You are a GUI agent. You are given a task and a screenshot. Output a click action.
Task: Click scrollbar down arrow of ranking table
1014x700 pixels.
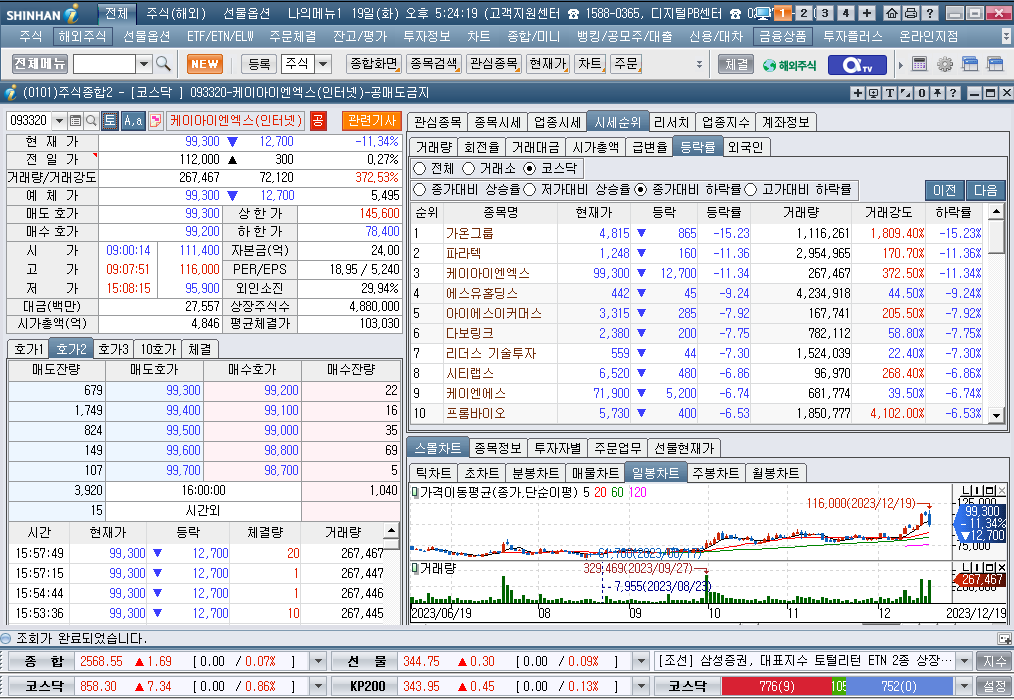click(x=997, y=415)
